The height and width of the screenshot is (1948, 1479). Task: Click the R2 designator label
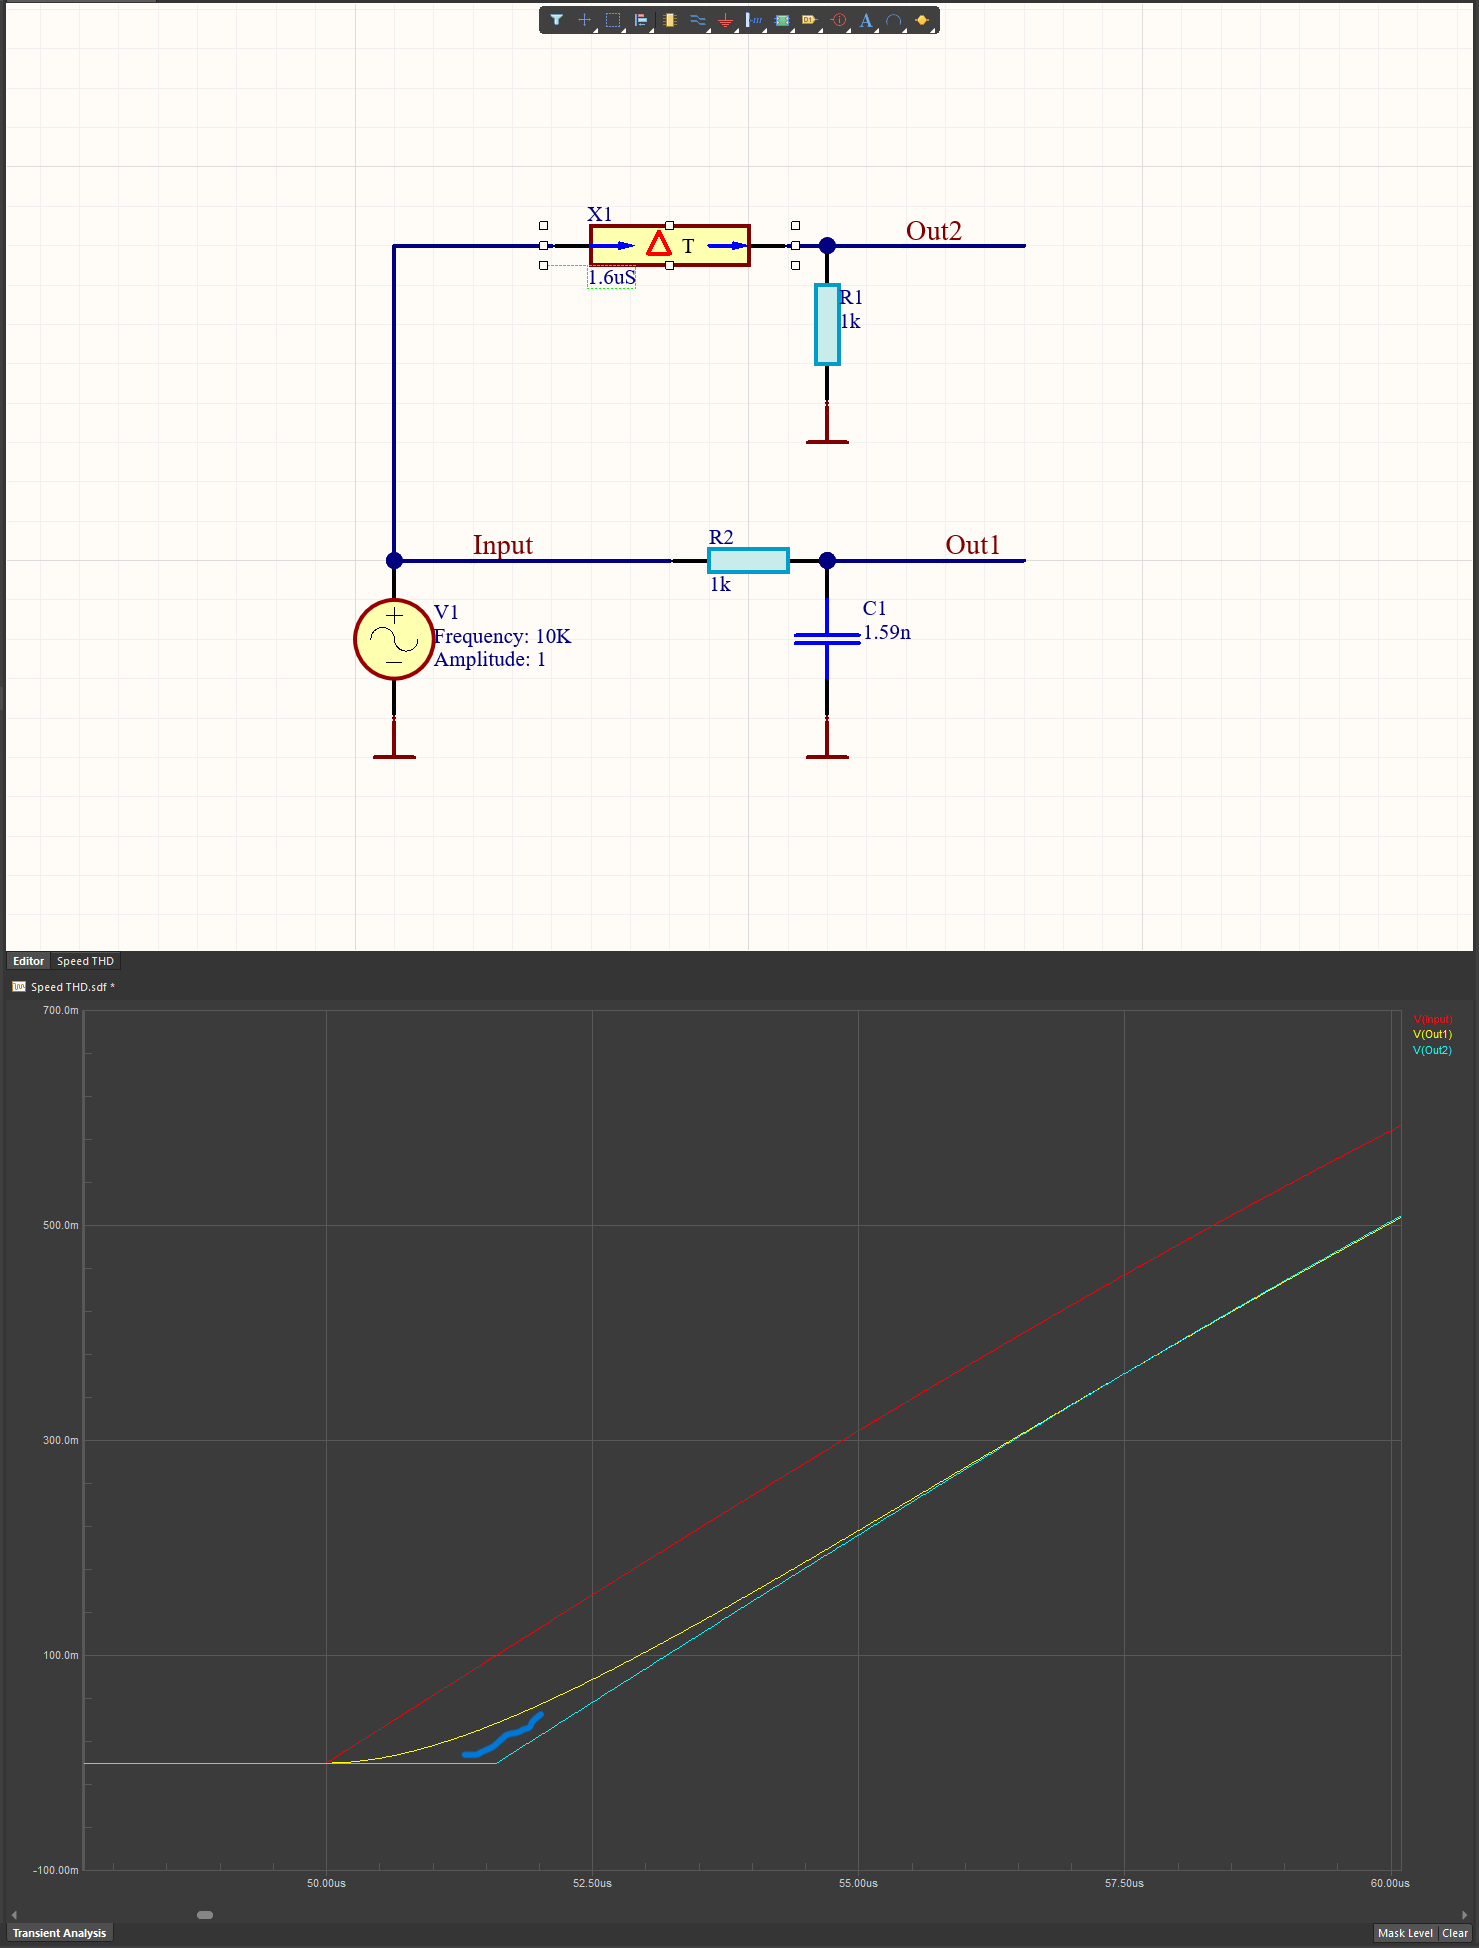(x=721, y=537)
